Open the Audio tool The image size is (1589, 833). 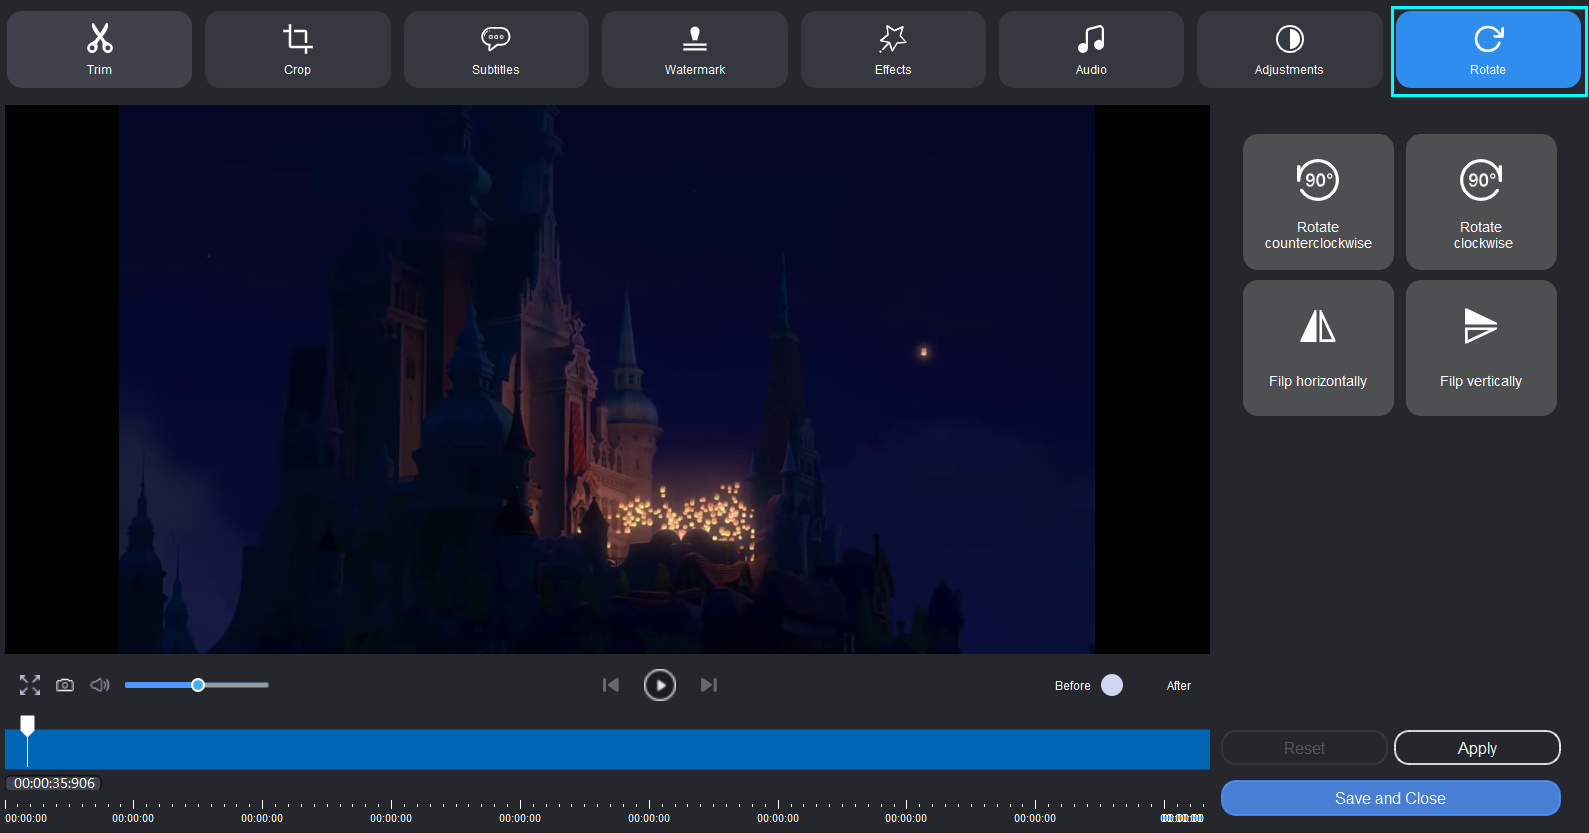(x=1091, y=49)
